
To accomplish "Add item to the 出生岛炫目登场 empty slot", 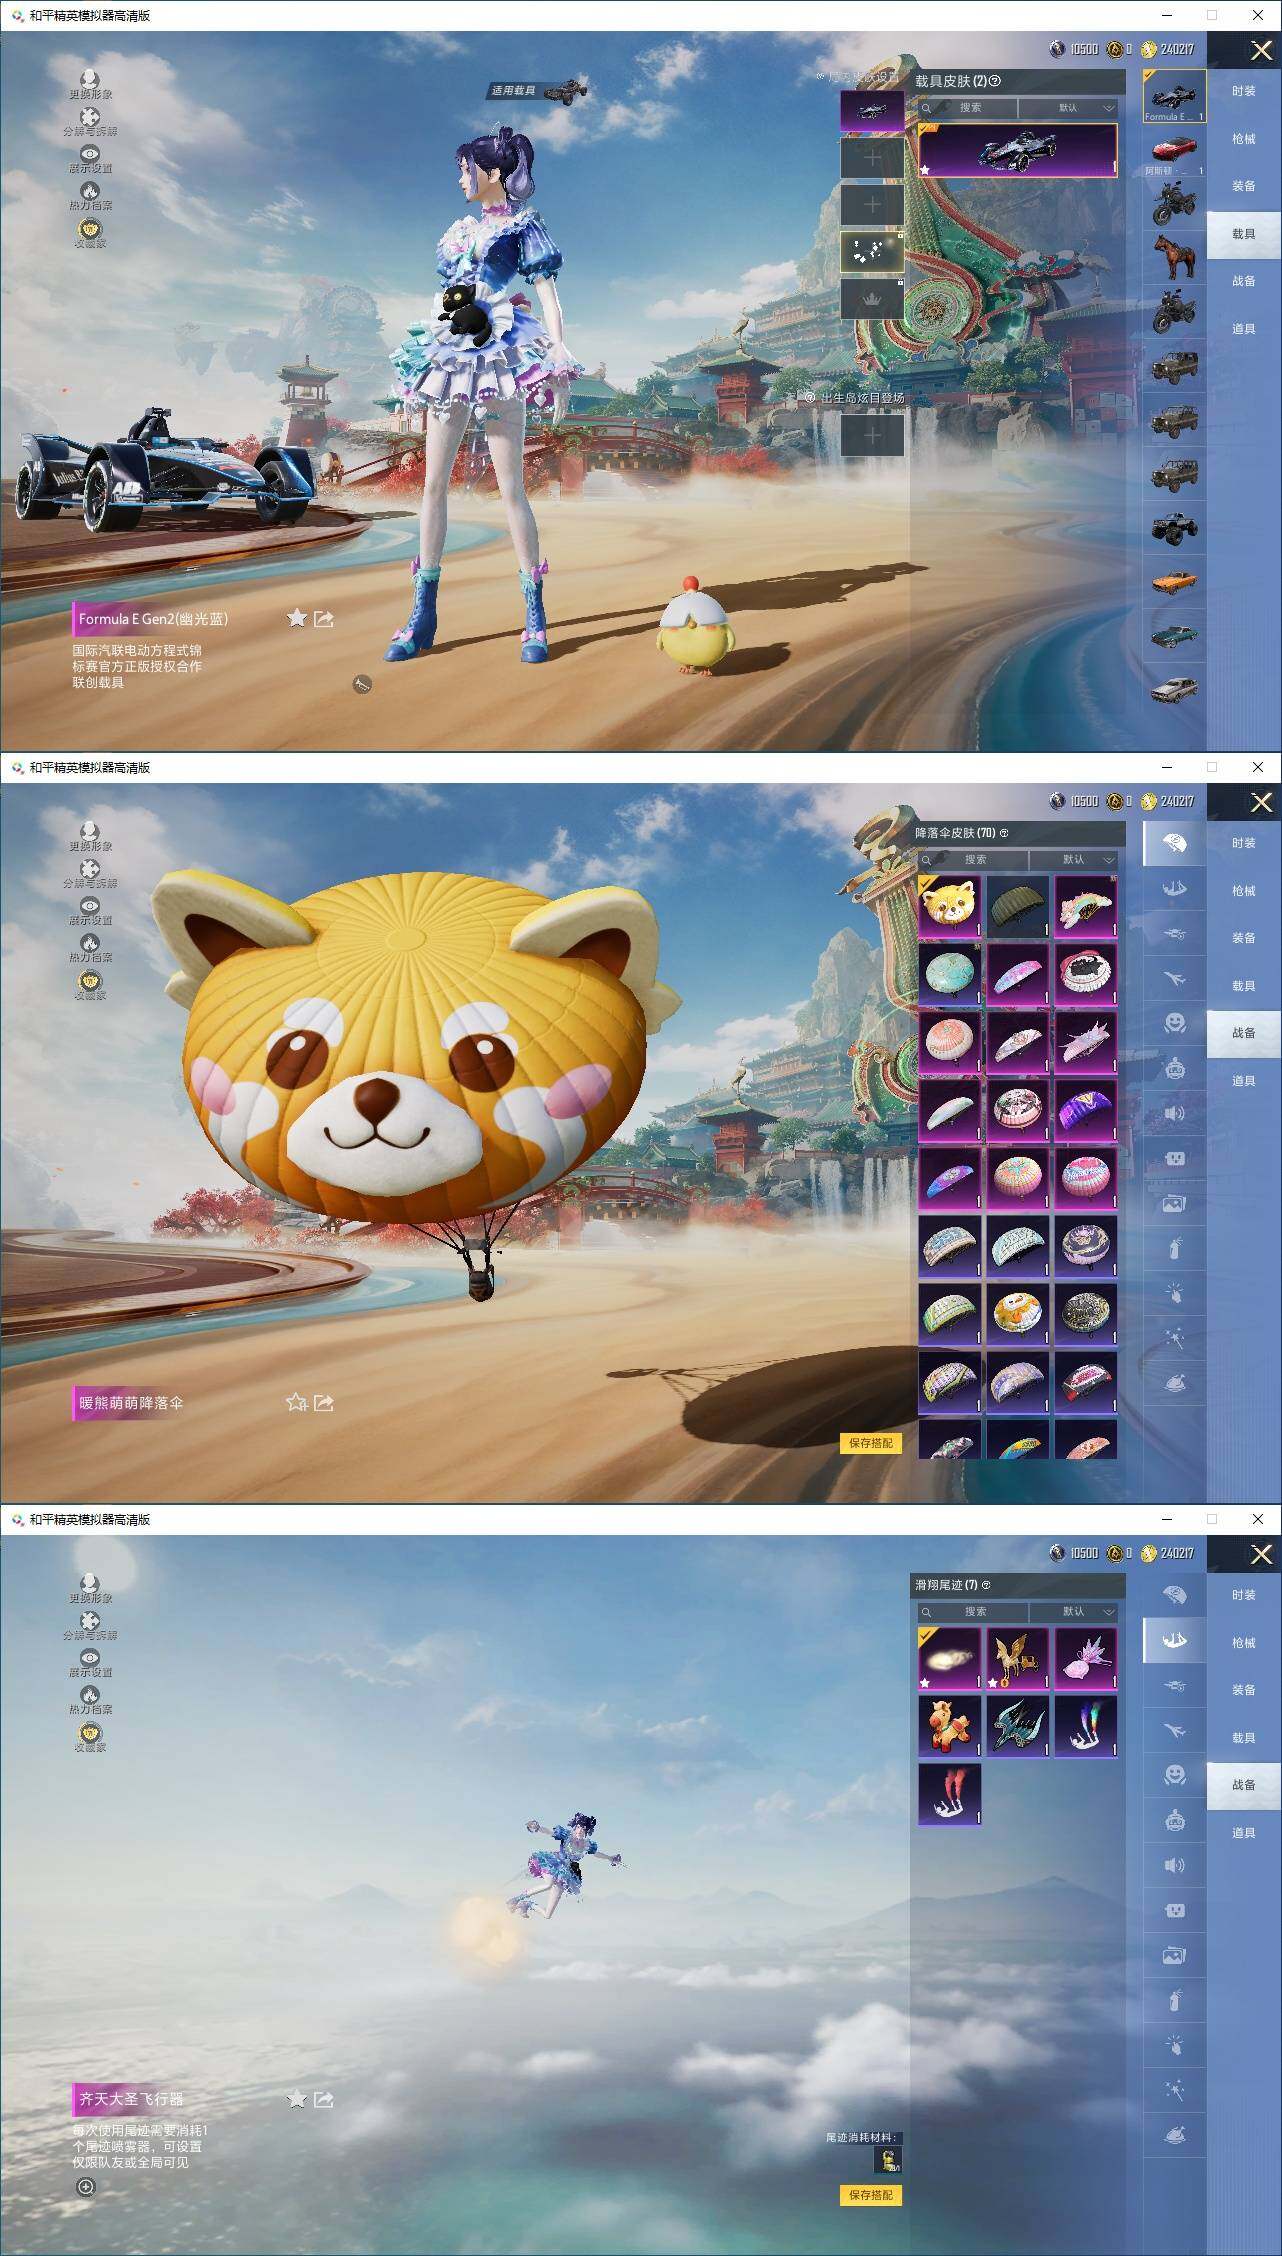I will (x=872, y=435).
